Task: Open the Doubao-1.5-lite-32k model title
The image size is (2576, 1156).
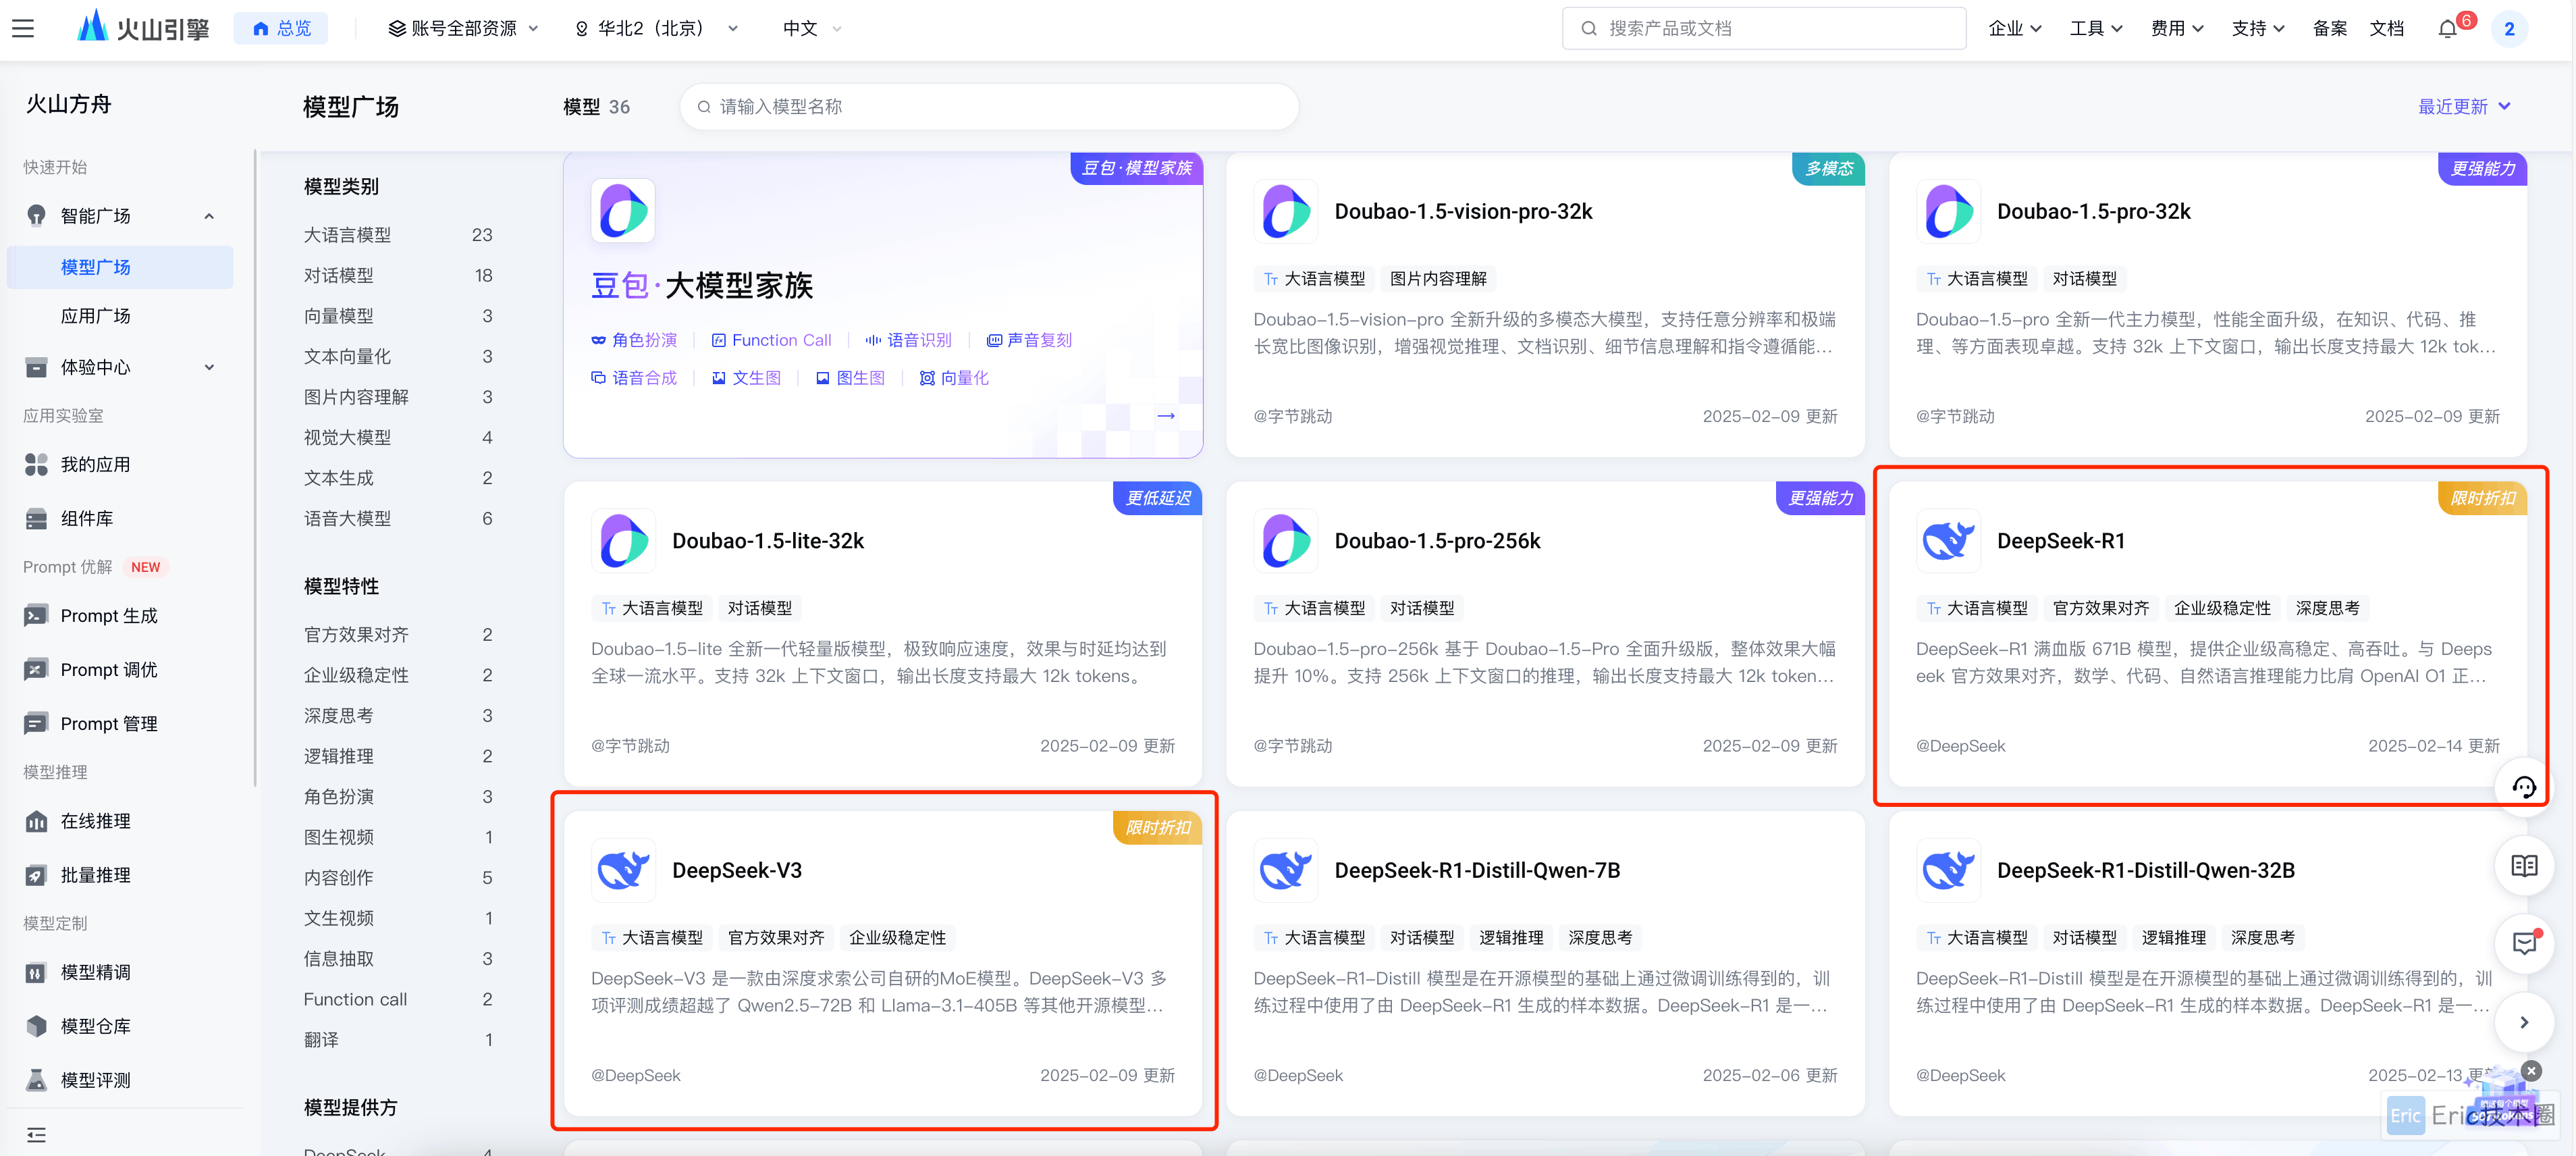Action: (x=767, y=541)
